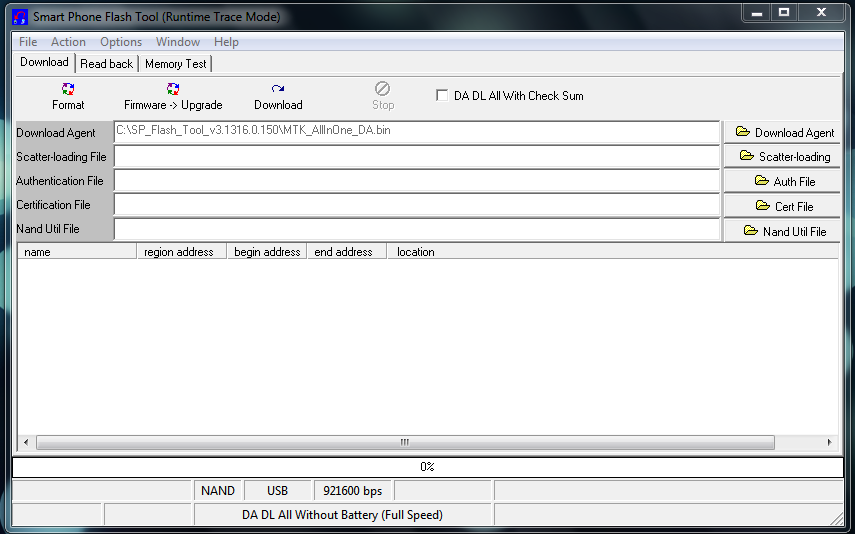Click the disabled Stop icon
Viewport: 855px width, 534px height.
[382, 88]
